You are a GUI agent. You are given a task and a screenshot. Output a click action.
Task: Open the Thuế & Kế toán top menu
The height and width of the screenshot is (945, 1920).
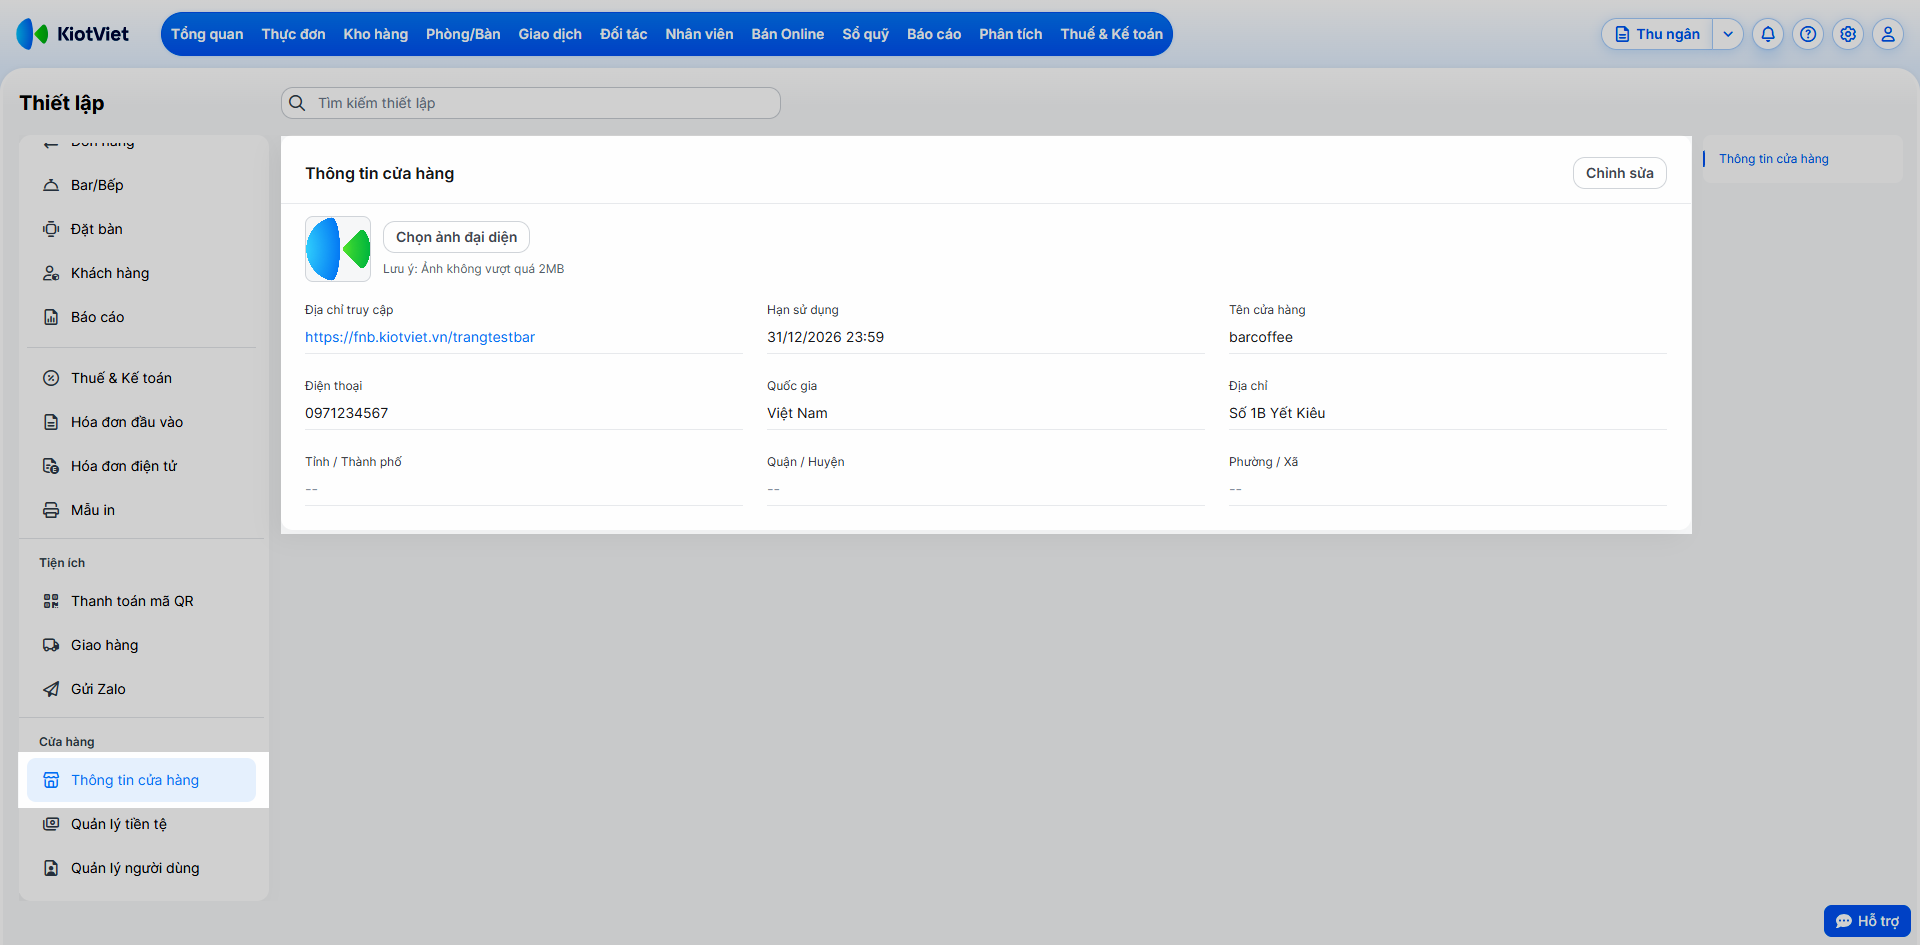click(1112, 34)
